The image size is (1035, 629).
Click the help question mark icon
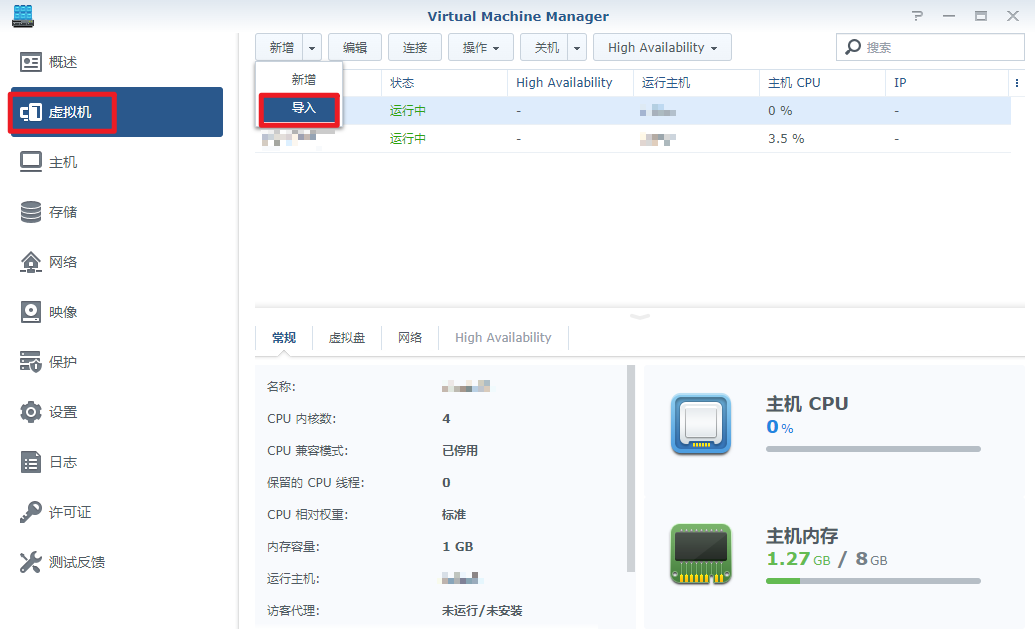[918, 16]
